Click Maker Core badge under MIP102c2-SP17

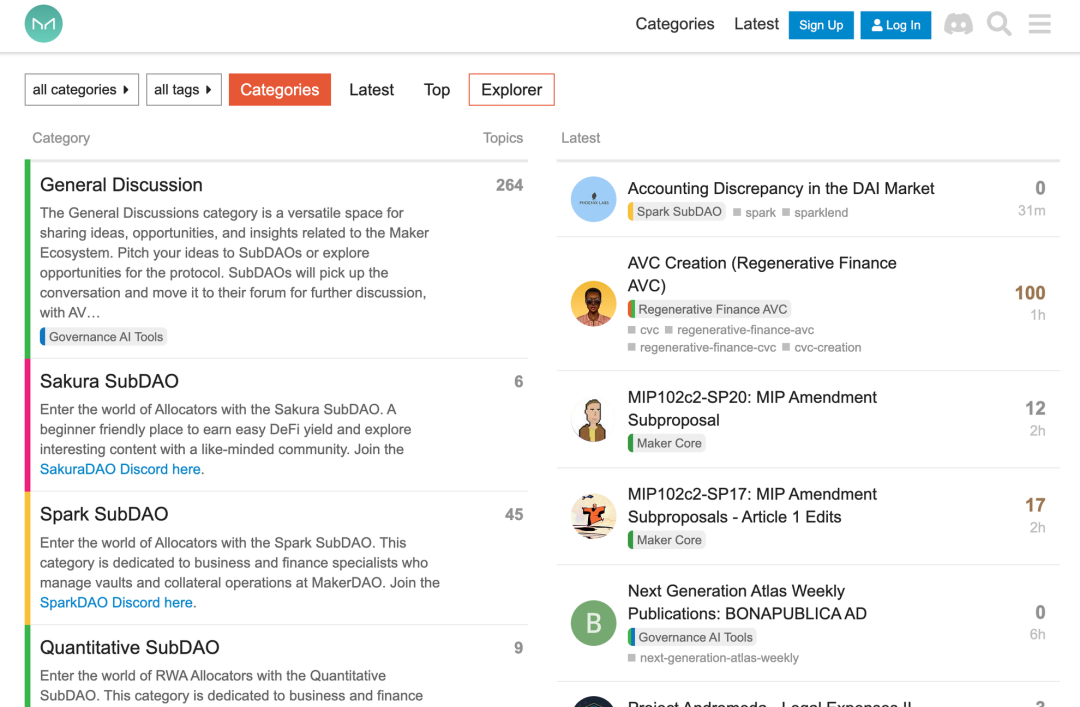point(666,540)
